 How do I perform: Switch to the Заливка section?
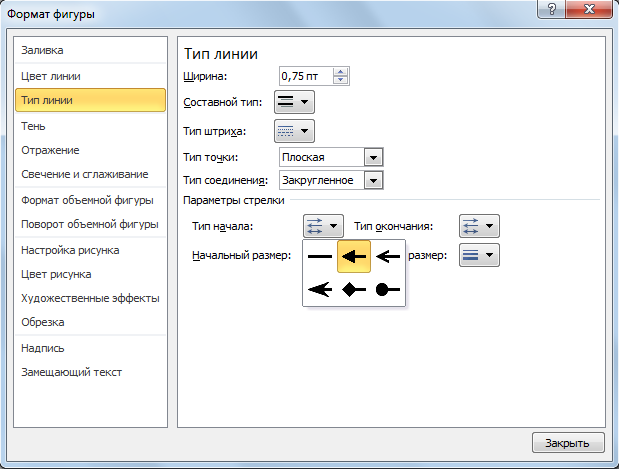pos(90,51)
